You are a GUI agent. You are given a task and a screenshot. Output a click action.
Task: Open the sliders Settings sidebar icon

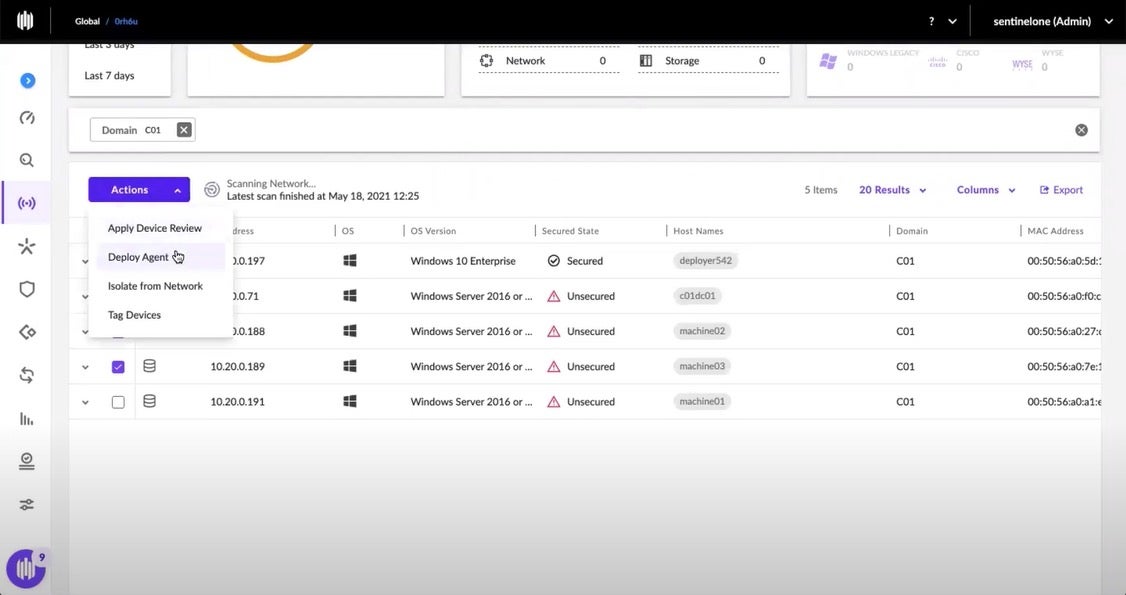click(27, 505)
